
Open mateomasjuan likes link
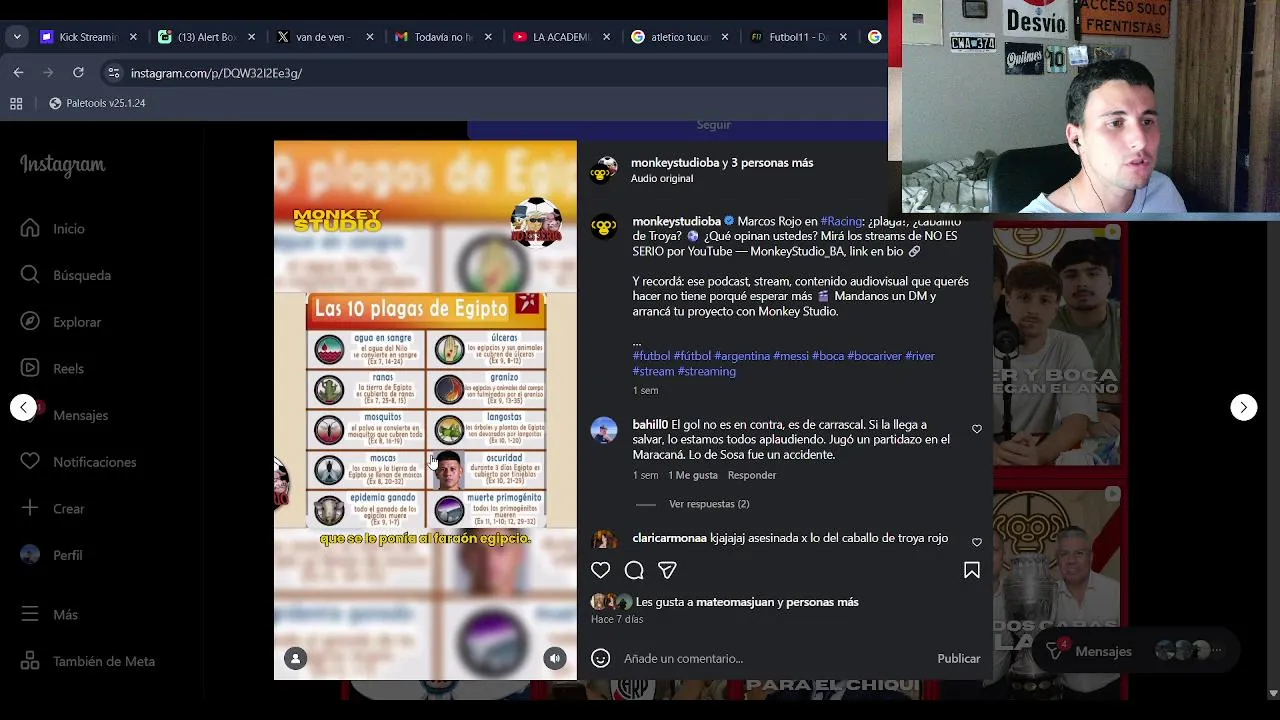[x=735, y=602]
